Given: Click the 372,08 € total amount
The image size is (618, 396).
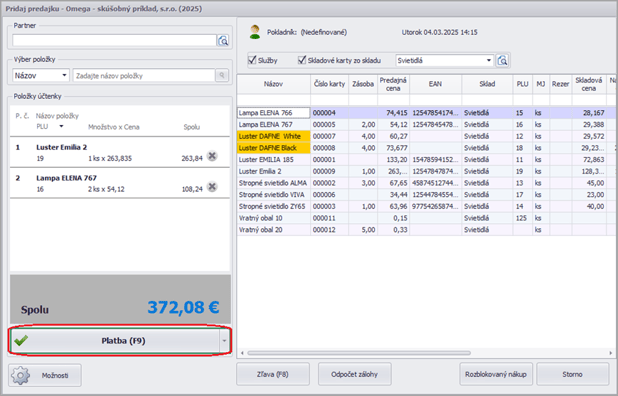Looking at the screenshot, I should (183, 307).
